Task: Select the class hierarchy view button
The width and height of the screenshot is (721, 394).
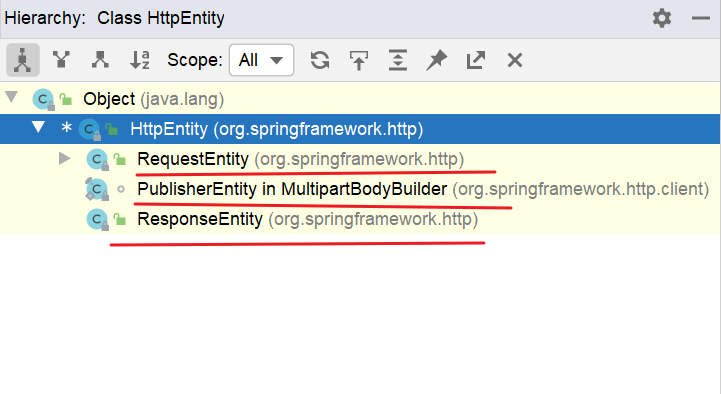Action: click(x=23, y=60)
